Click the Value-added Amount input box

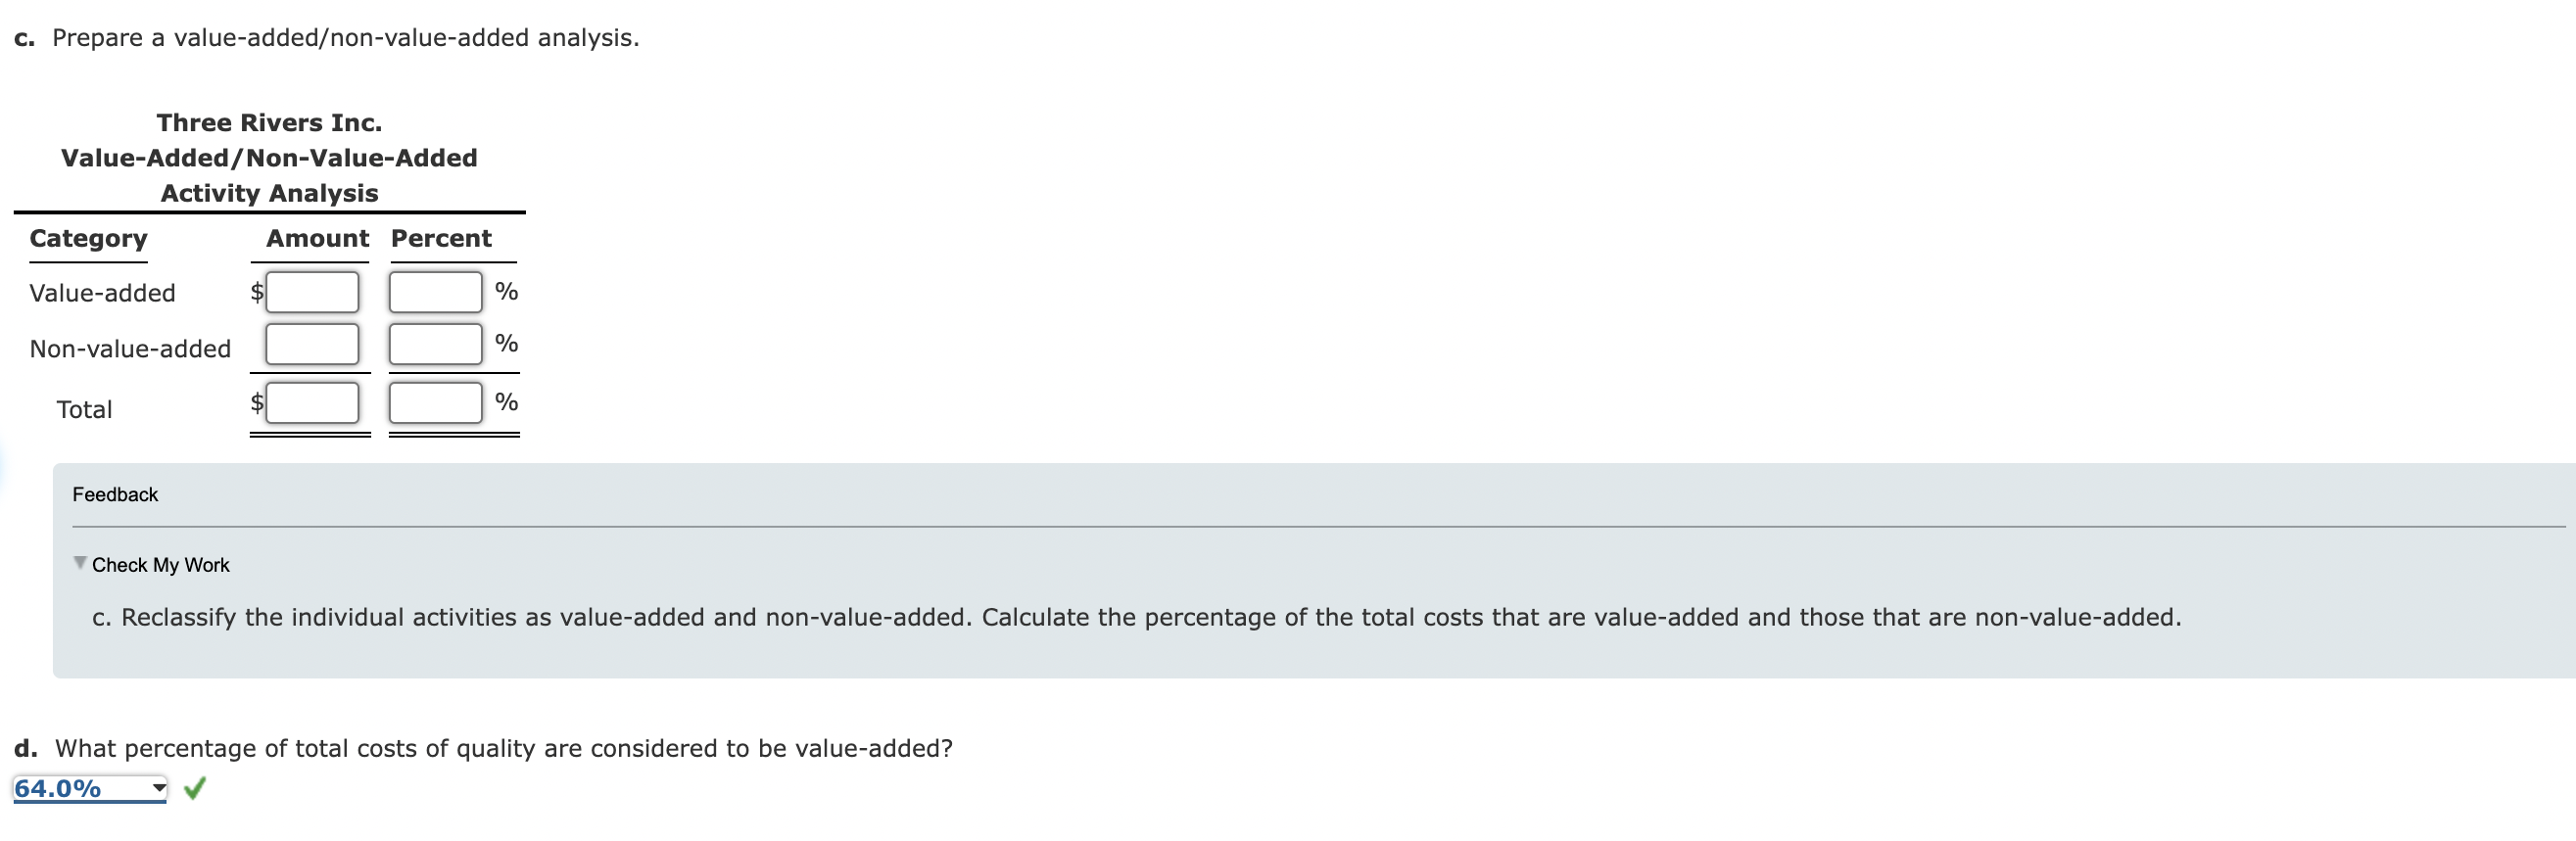point(311,291)
